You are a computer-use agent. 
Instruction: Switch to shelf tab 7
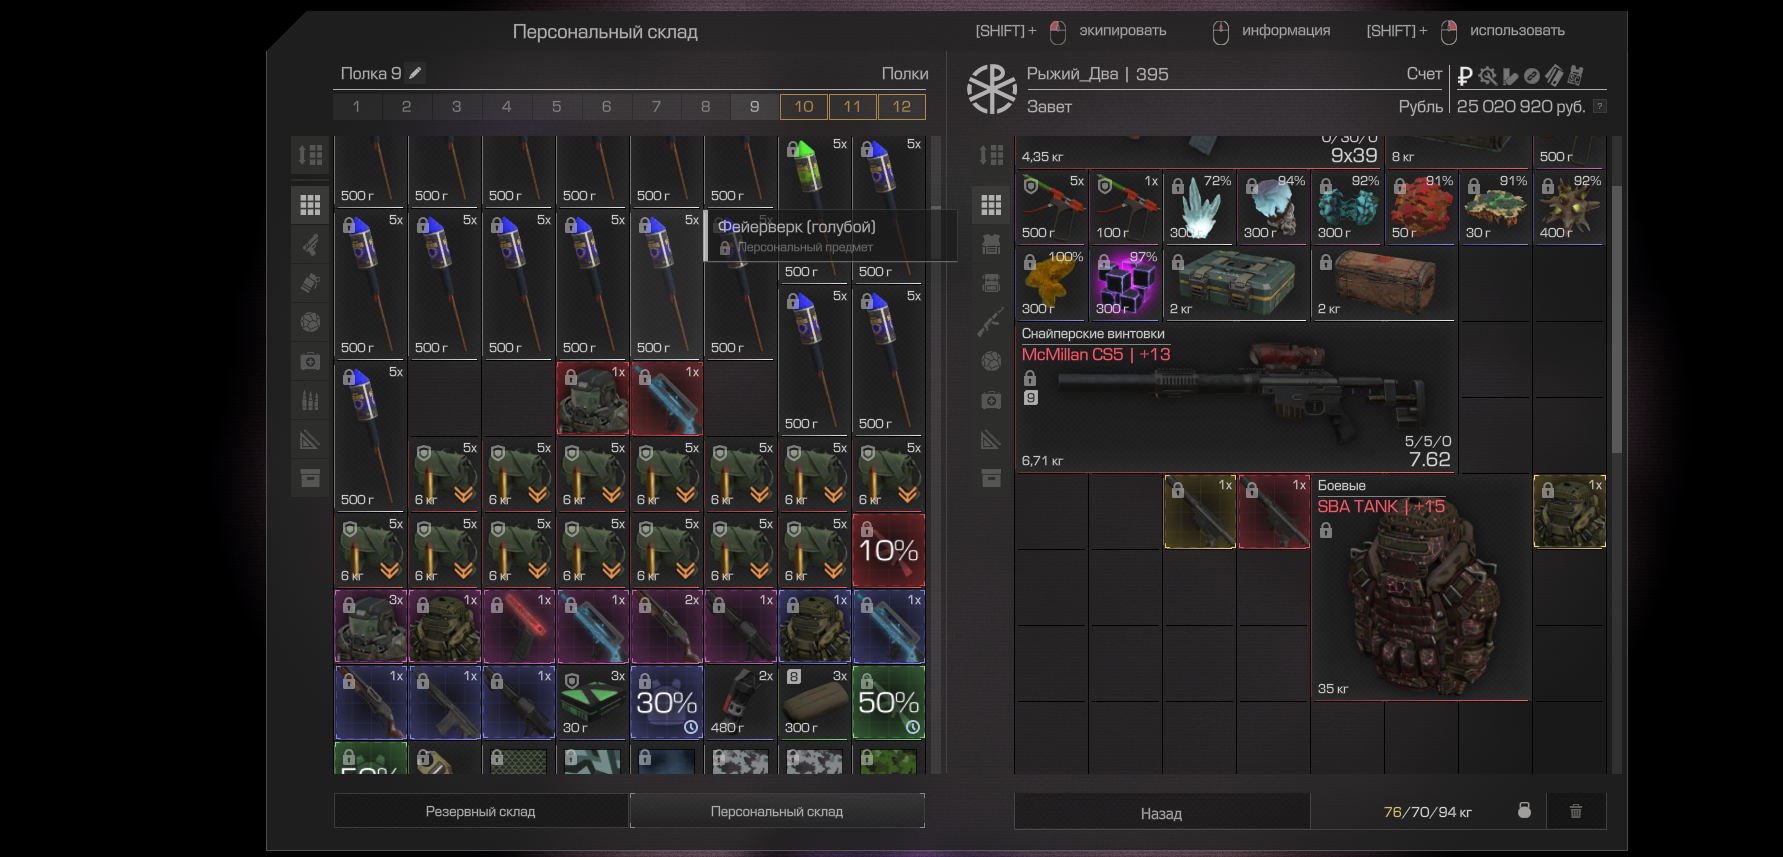(656, 106)
